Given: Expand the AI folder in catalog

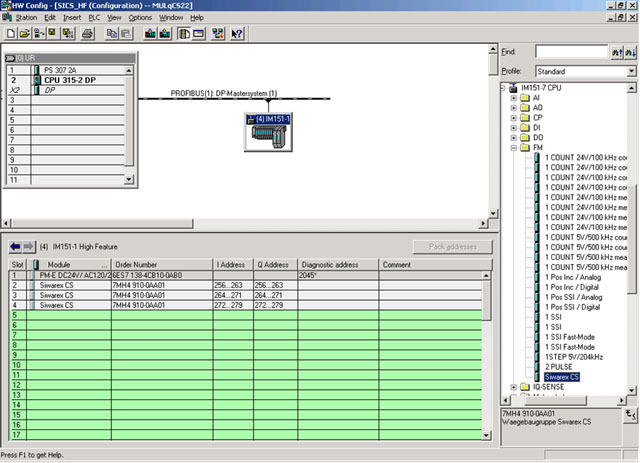Looking at the screenshot, I should 513,98.
